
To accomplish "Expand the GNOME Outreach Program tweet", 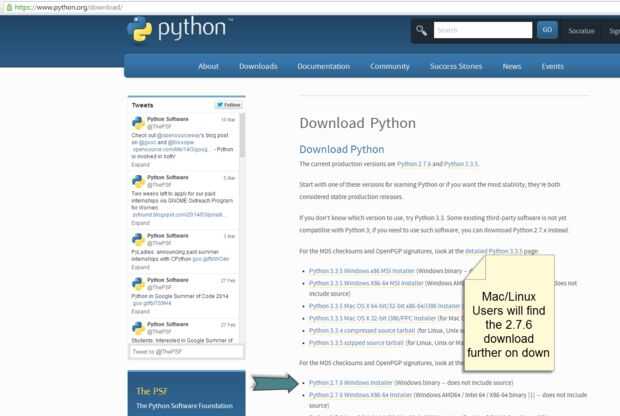I will 140,223.
